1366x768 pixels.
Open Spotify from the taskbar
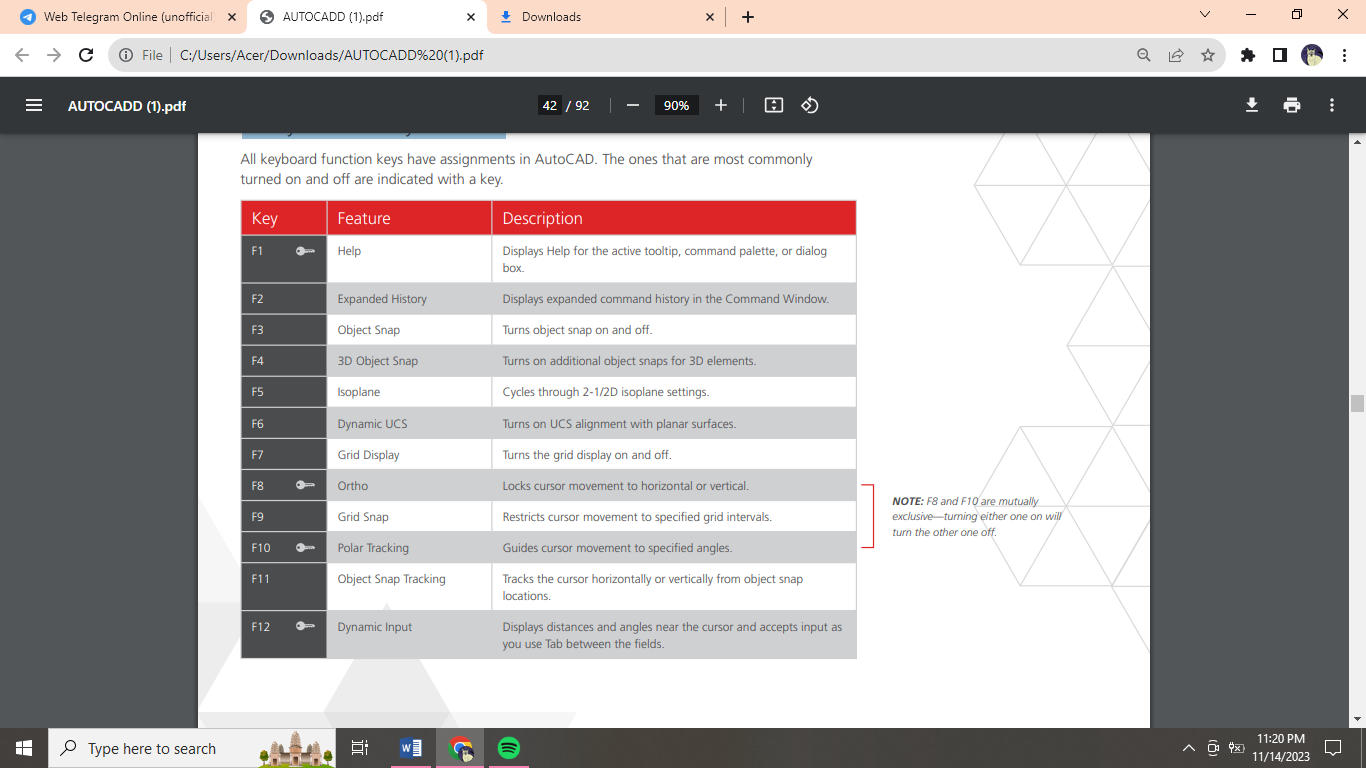coord(508,748)
